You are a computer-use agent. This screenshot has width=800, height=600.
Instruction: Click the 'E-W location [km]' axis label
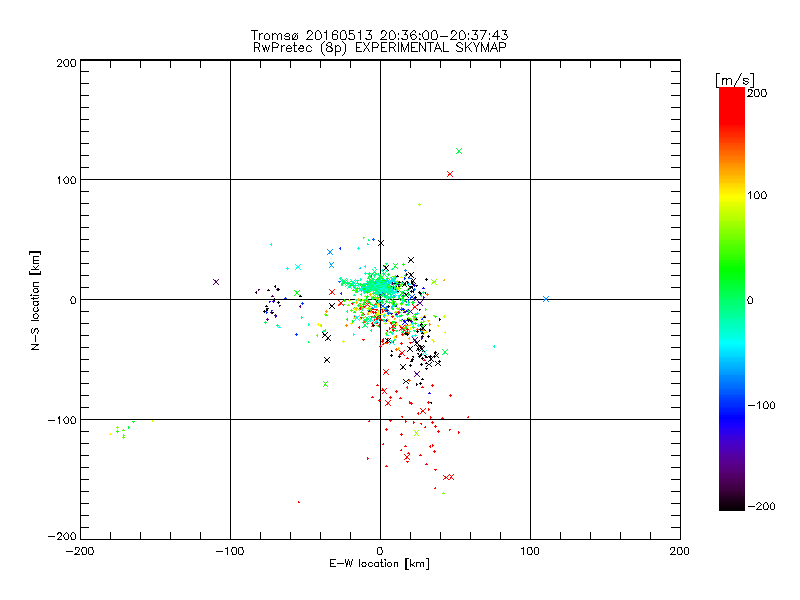pos(379,564)
